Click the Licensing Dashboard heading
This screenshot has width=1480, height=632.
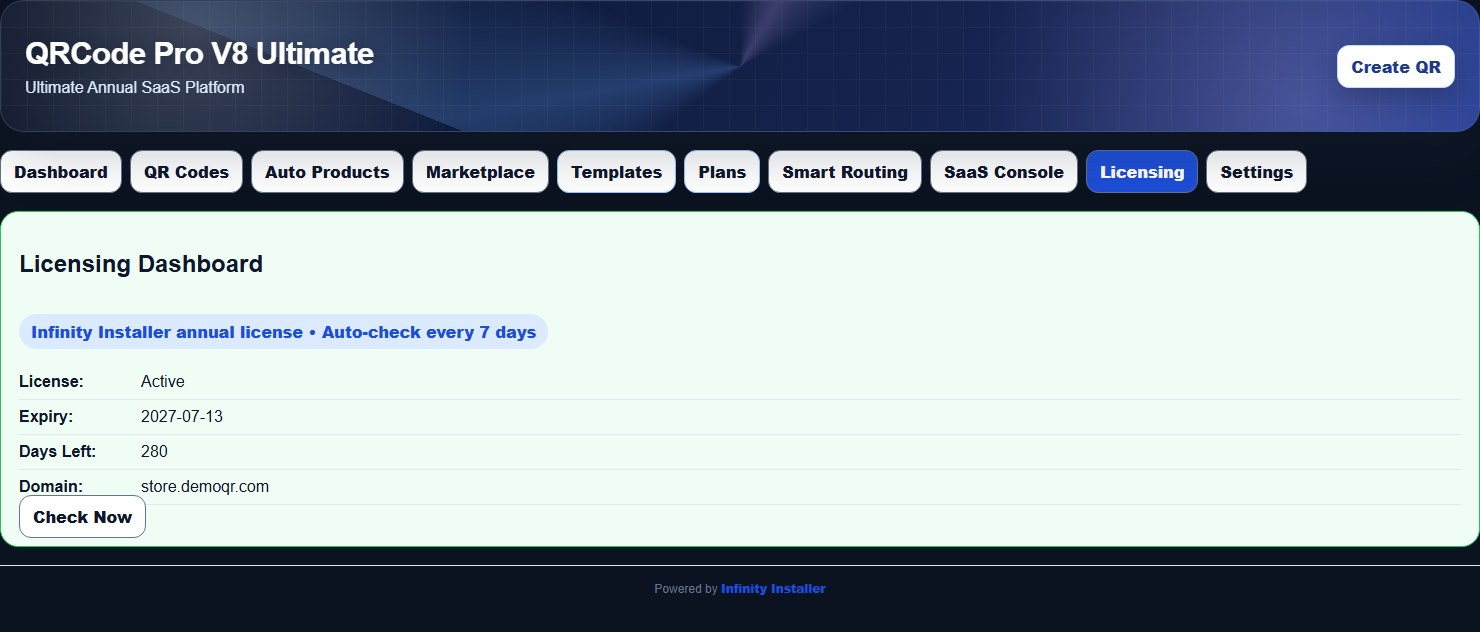141,264
